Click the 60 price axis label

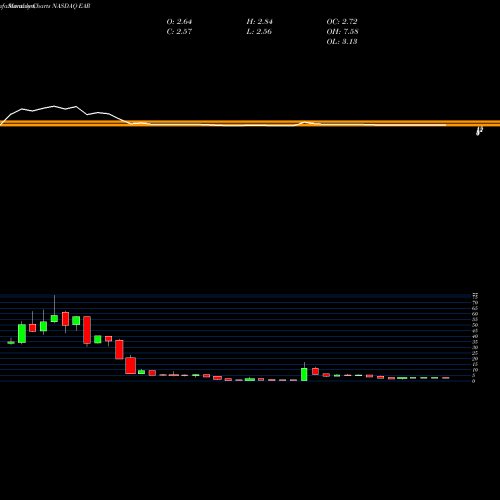[475, 314]
